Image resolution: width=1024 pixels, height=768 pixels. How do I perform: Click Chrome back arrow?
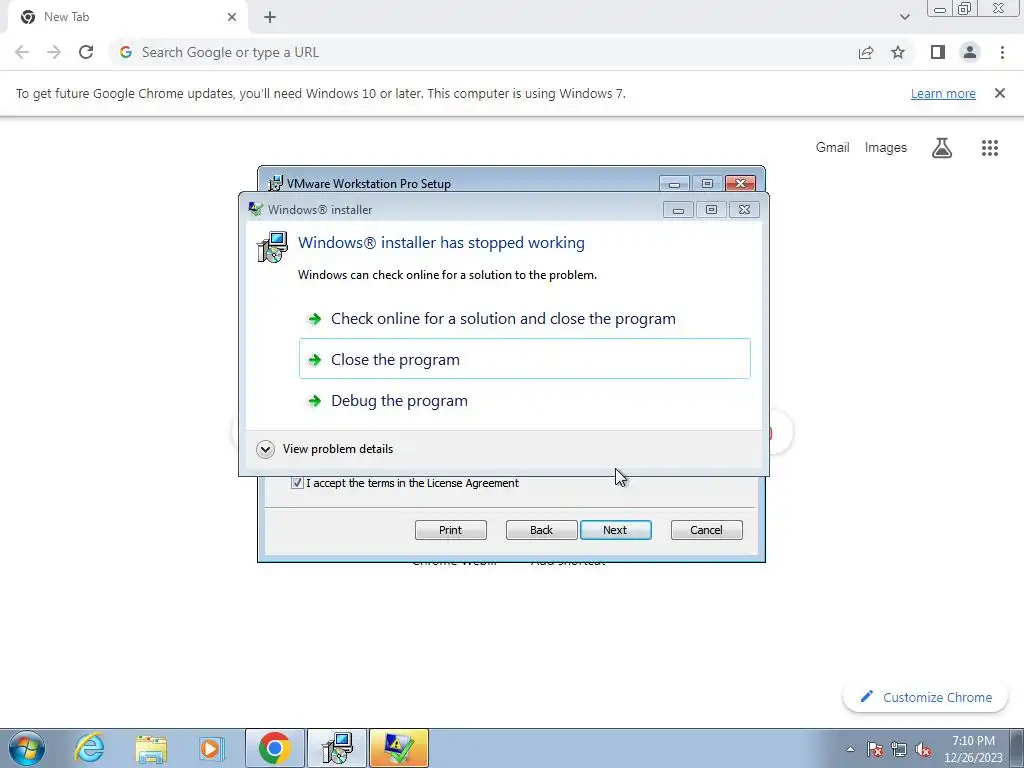click(22, 52)
